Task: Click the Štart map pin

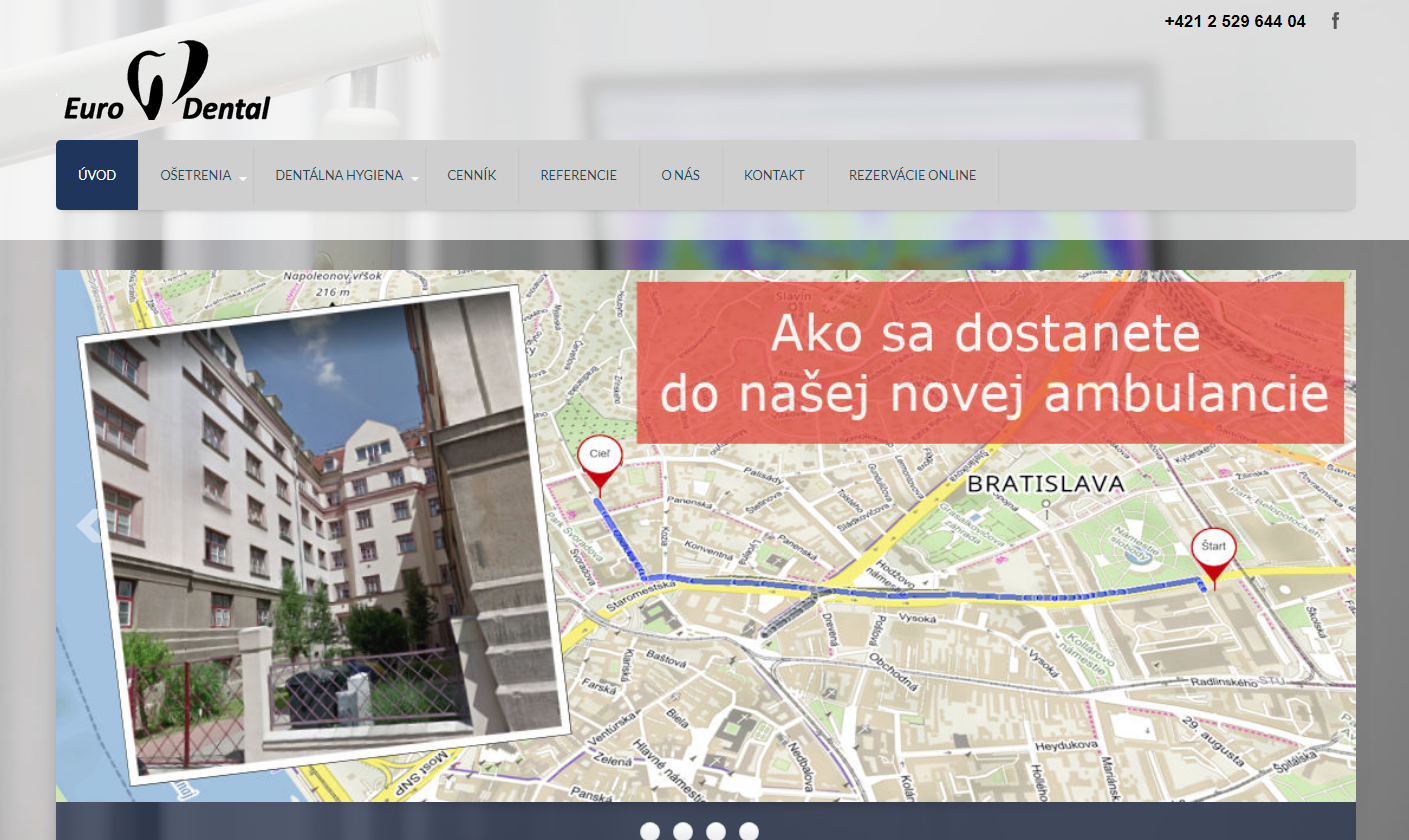Action: tap(1213, 557)
